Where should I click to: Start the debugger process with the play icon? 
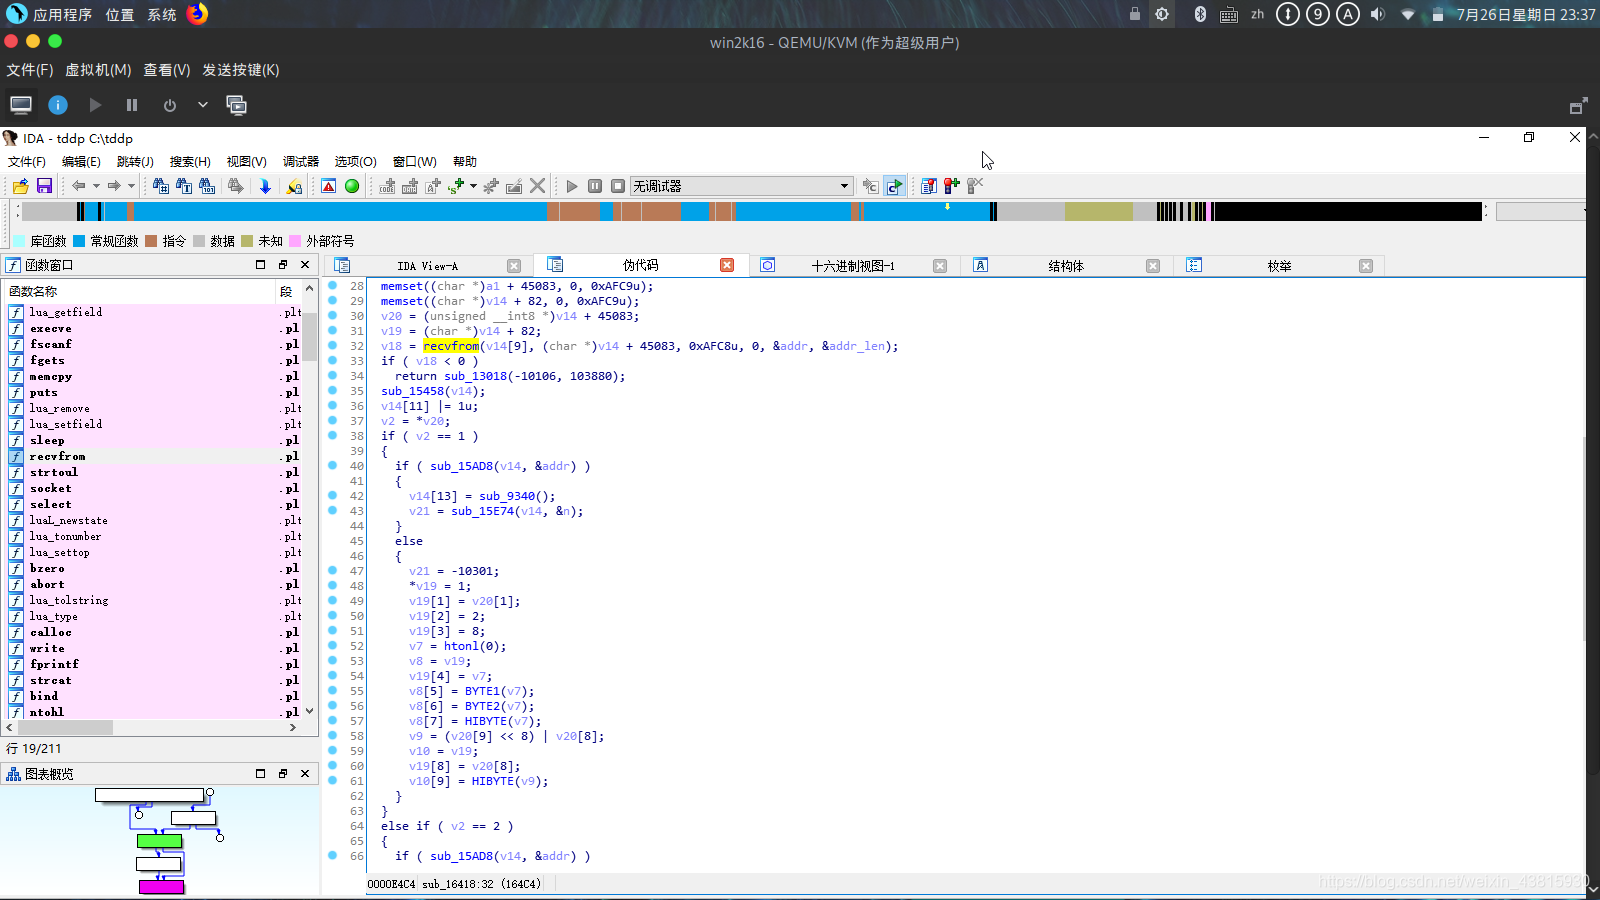572,186
